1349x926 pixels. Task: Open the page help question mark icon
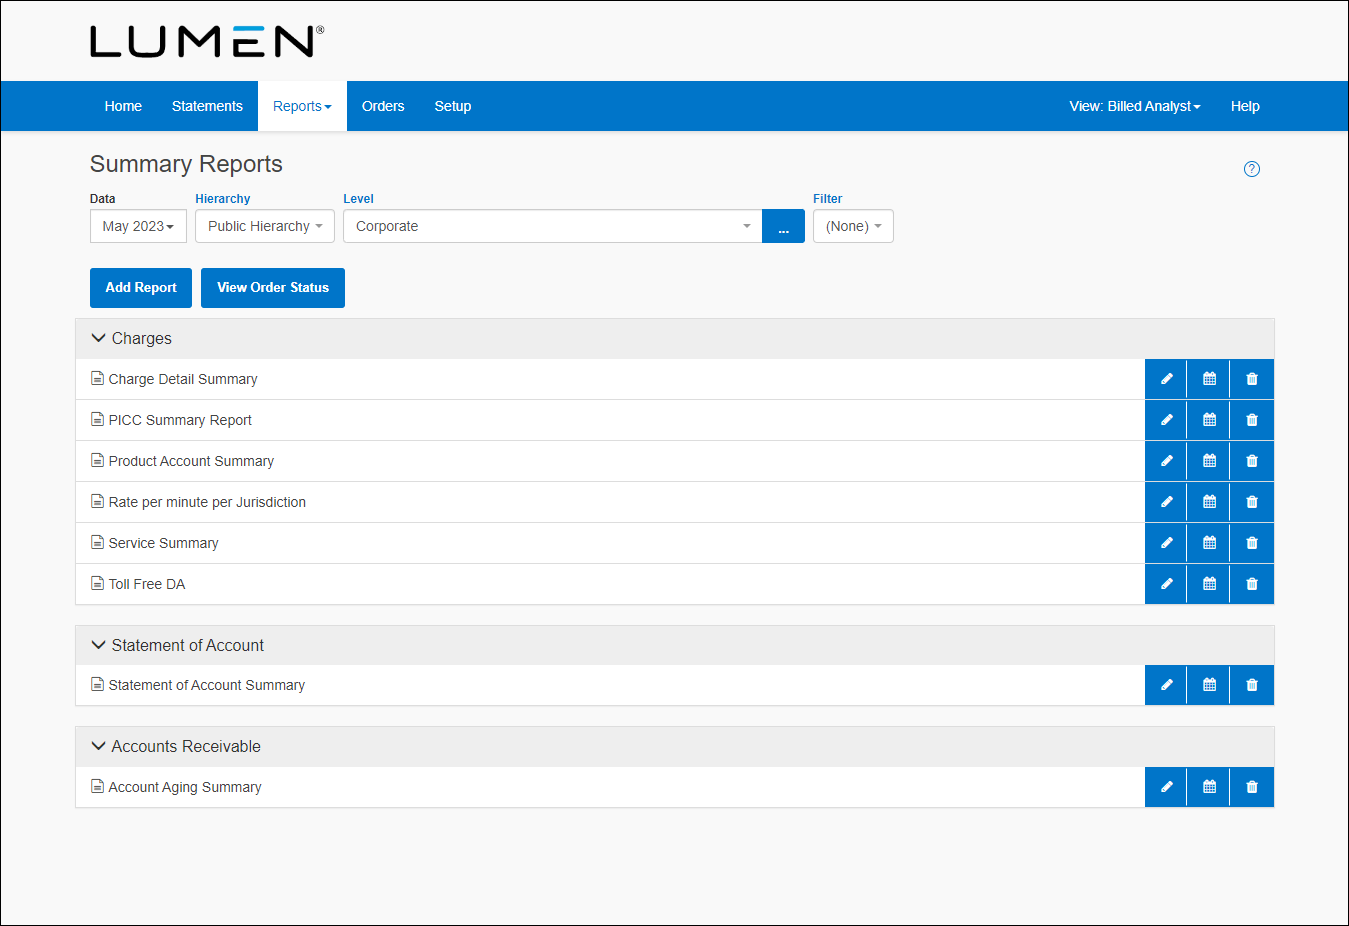point(1251,169)
